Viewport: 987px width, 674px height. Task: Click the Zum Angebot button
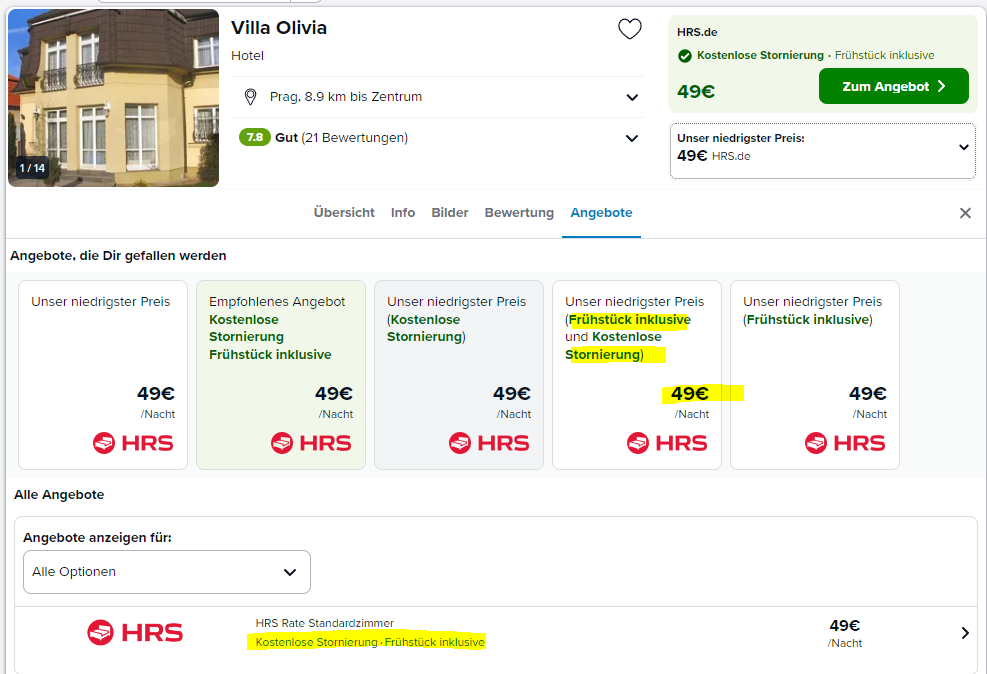pos(893,86)
